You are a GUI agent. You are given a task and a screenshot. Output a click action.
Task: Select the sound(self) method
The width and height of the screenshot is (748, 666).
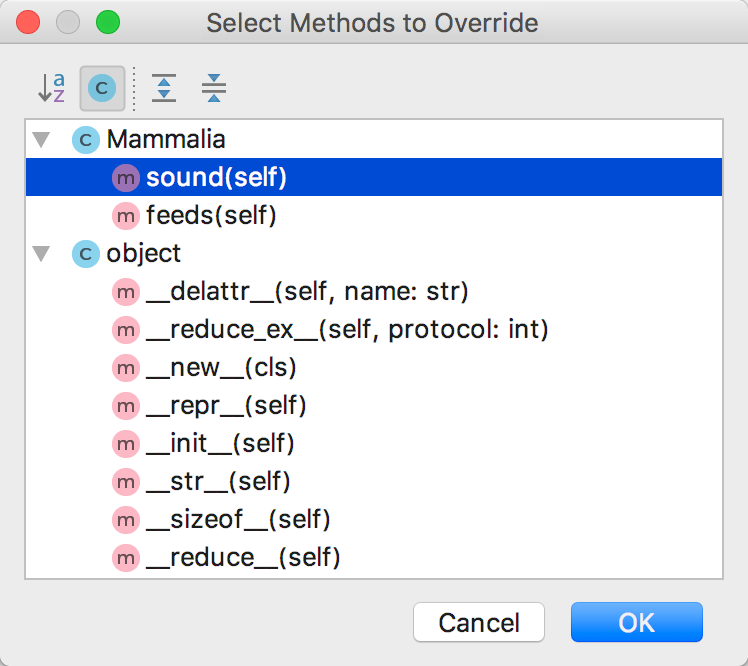(216, 178)
